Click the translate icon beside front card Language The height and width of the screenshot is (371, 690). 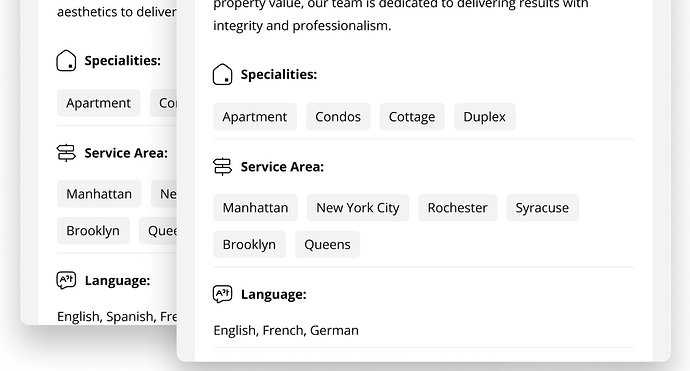point(222,294)
